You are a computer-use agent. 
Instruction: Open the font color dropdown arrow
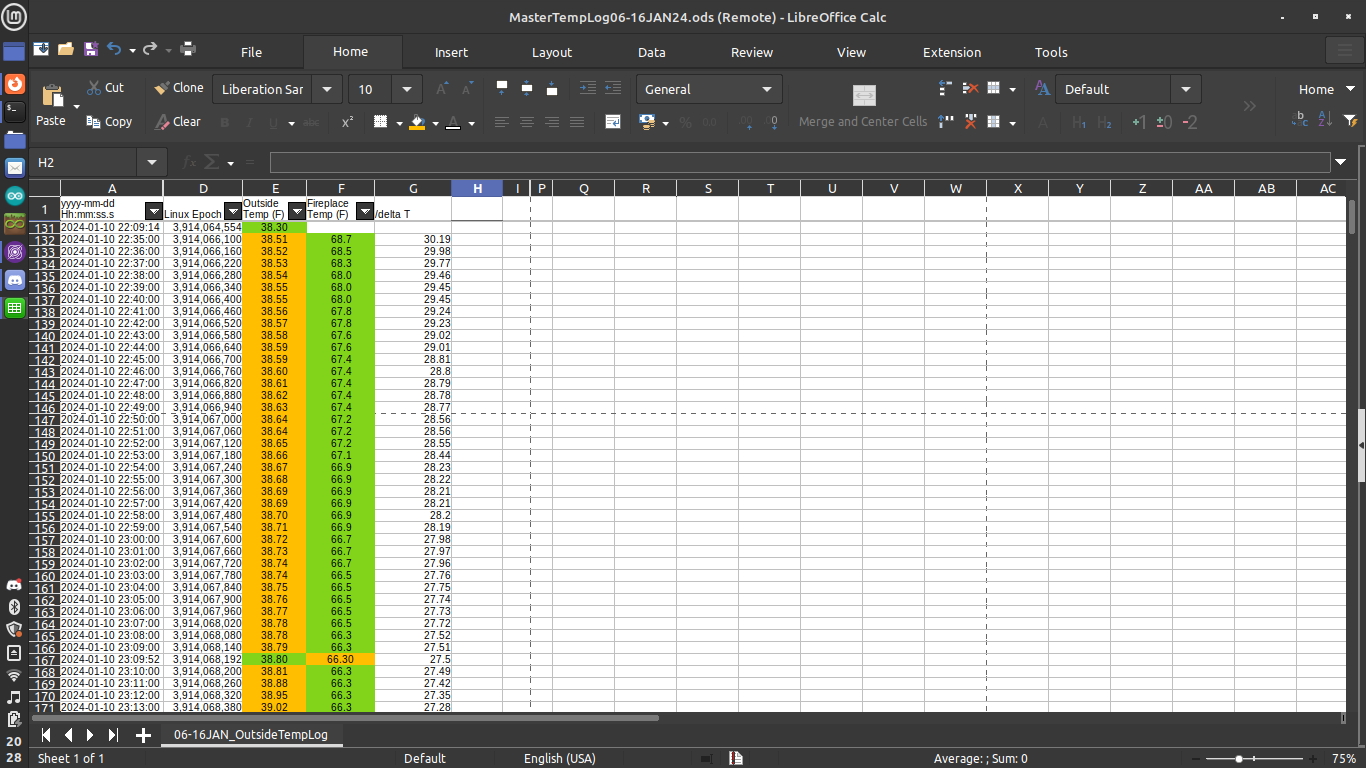point(471,123)
